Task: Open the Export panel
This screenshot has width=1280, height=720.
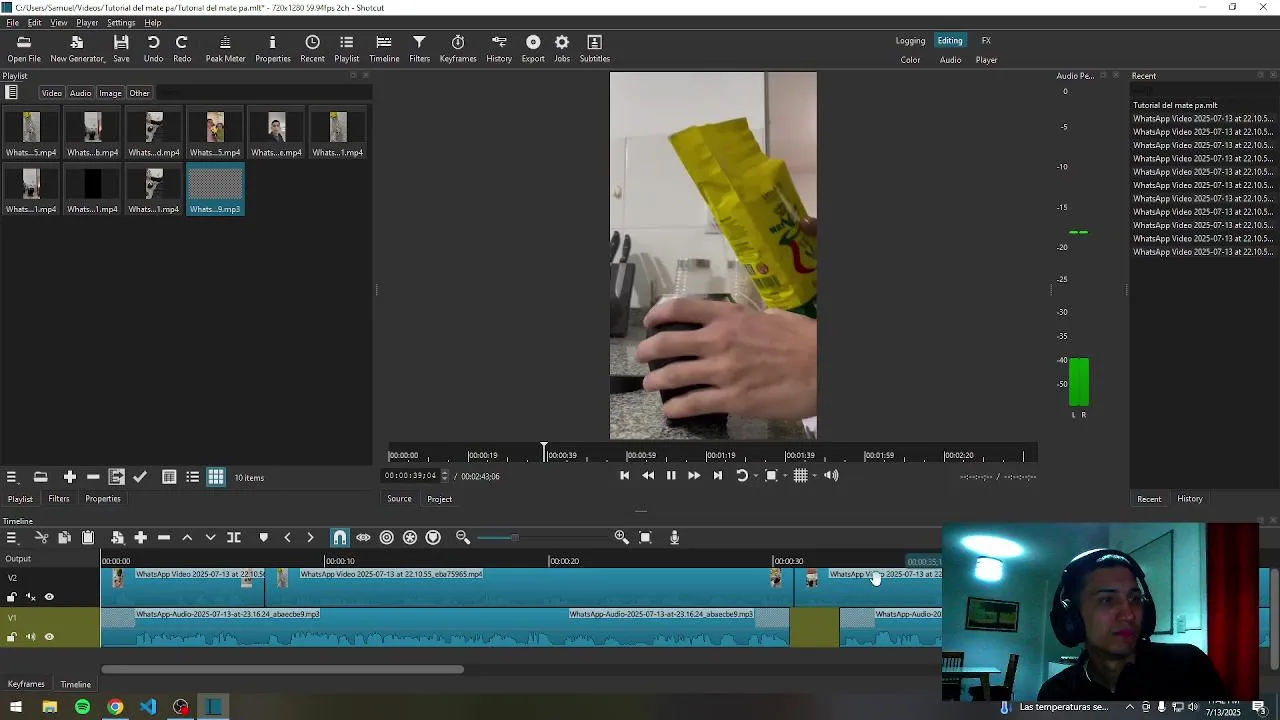Action: click(533, 49)
